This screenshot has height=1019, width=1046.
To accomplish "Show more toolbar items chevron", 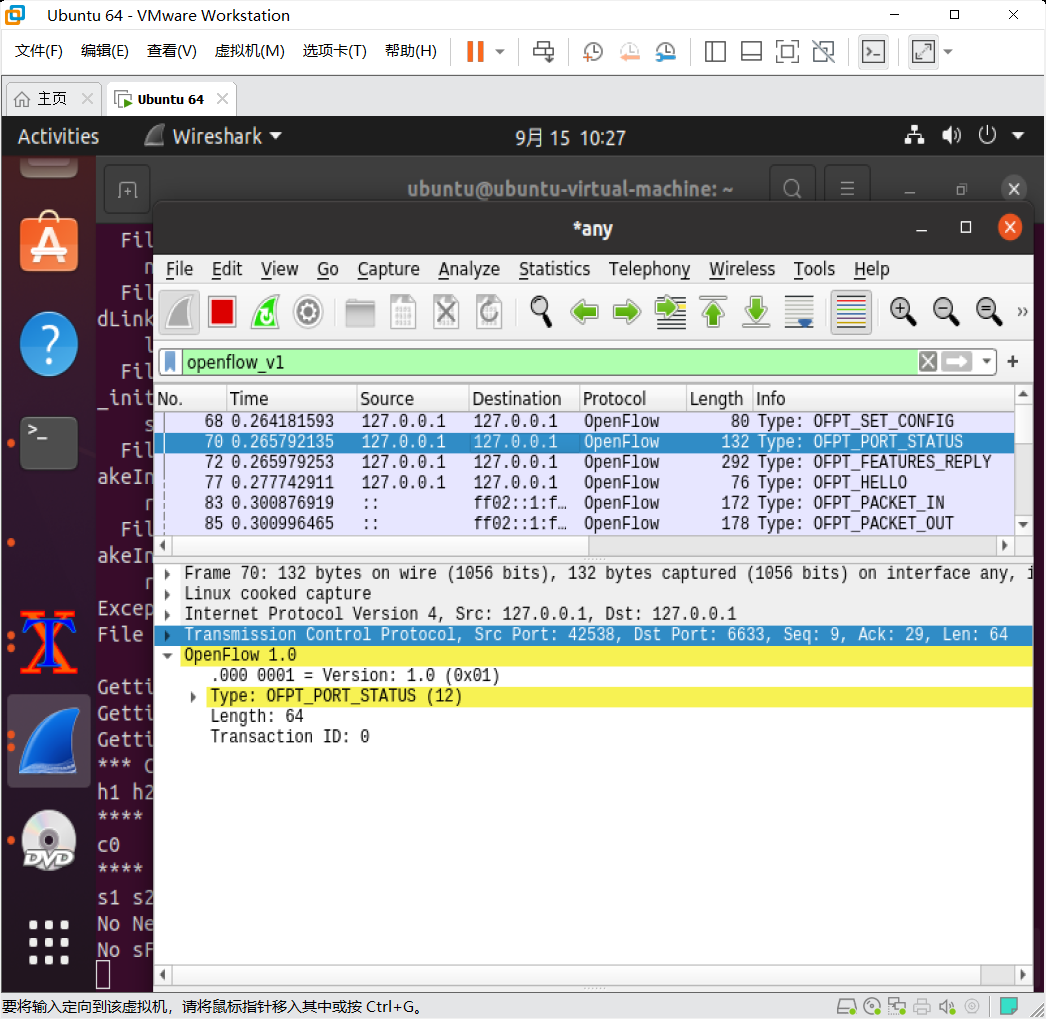I will [x=1022, y=312].
